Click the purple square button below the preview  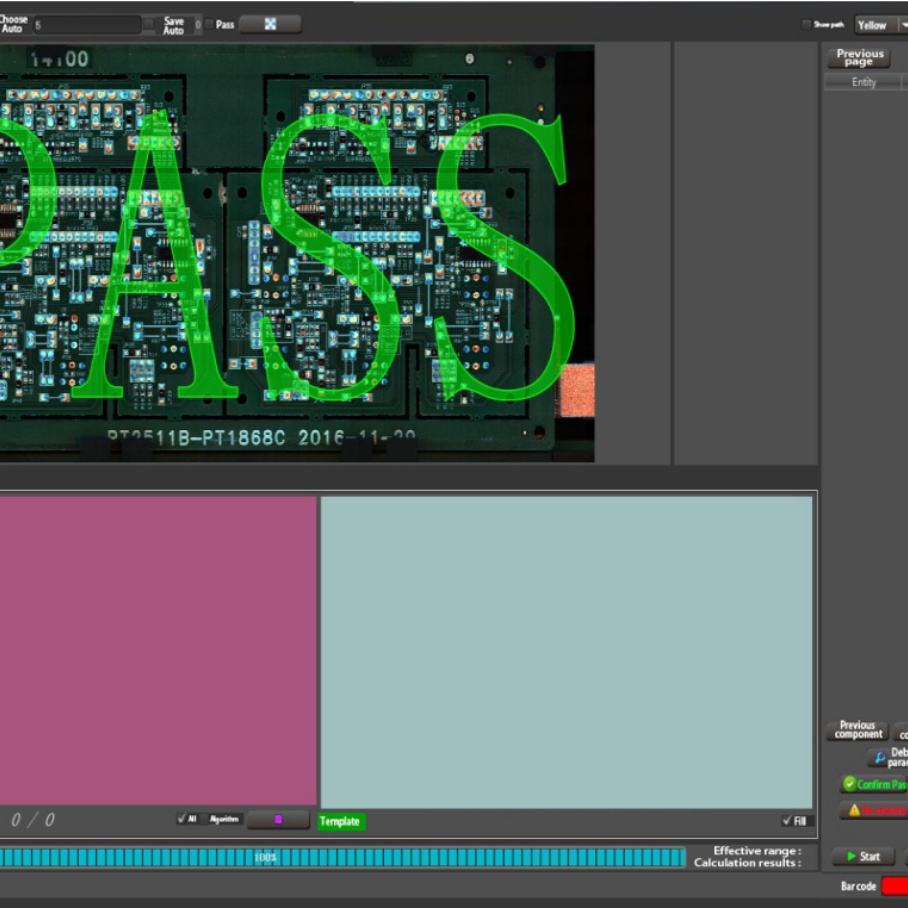coord(278,820)
